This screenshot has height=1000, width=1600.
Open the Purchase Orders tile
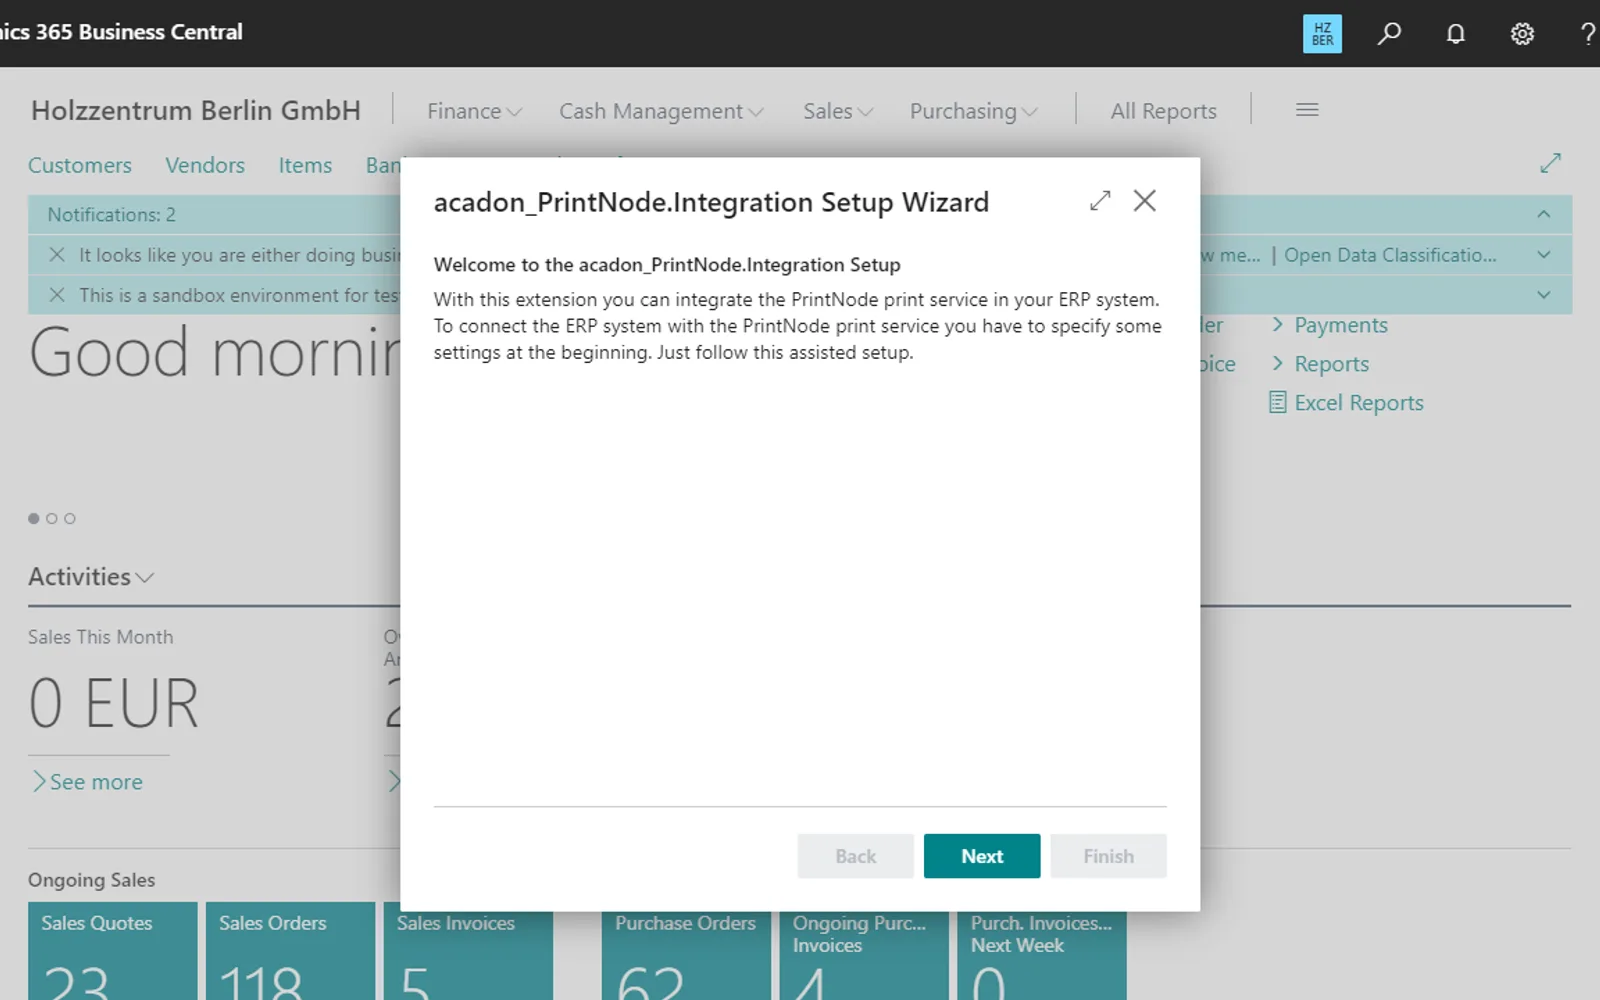click(x=686, y=955)
